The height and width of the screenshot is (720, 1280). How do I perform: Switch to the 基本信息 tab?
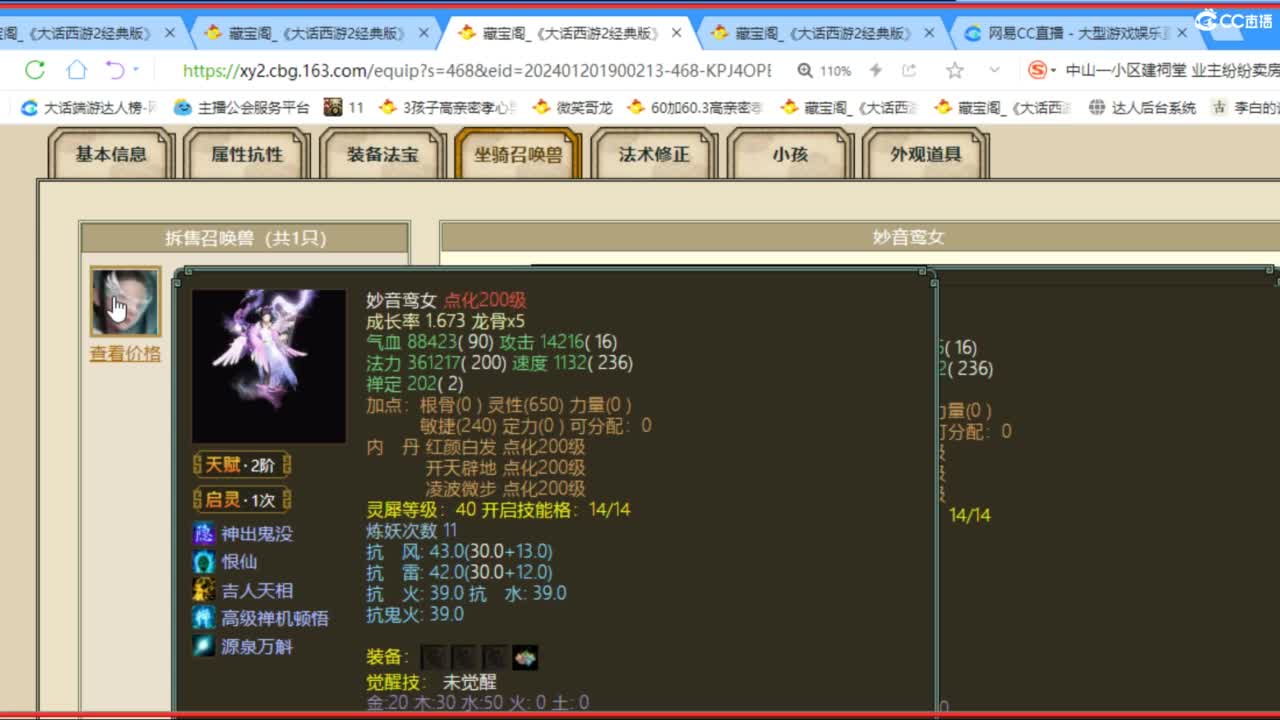pos(111,154)
